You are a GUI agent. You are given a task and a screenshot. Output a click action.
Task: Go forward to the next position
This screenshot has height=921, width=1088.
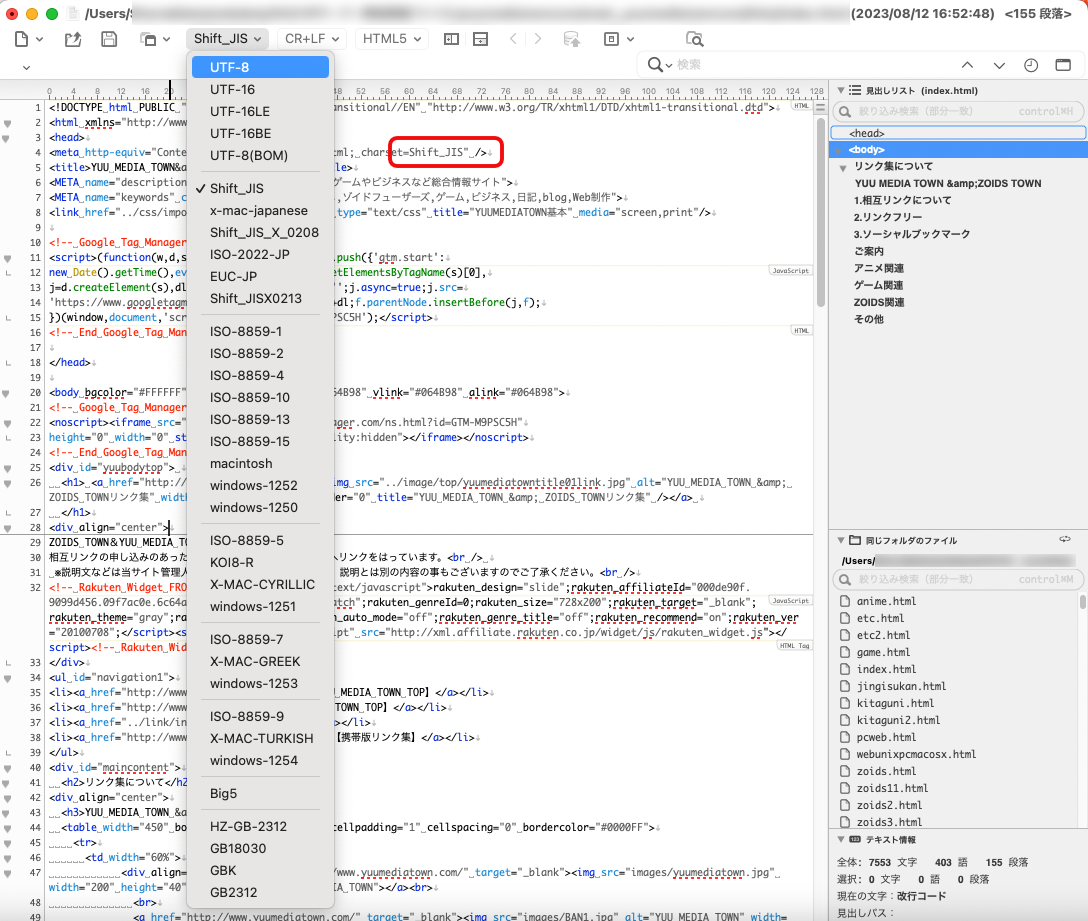tap(538, 39)
